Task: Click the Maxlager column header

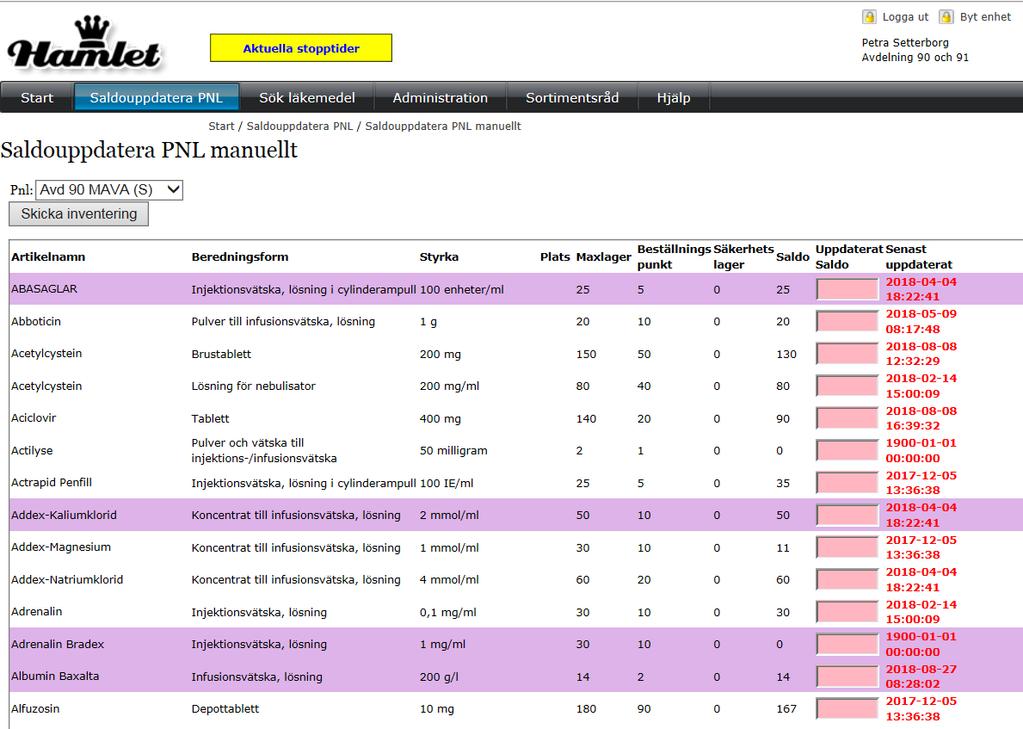Action: pos(603,257)
